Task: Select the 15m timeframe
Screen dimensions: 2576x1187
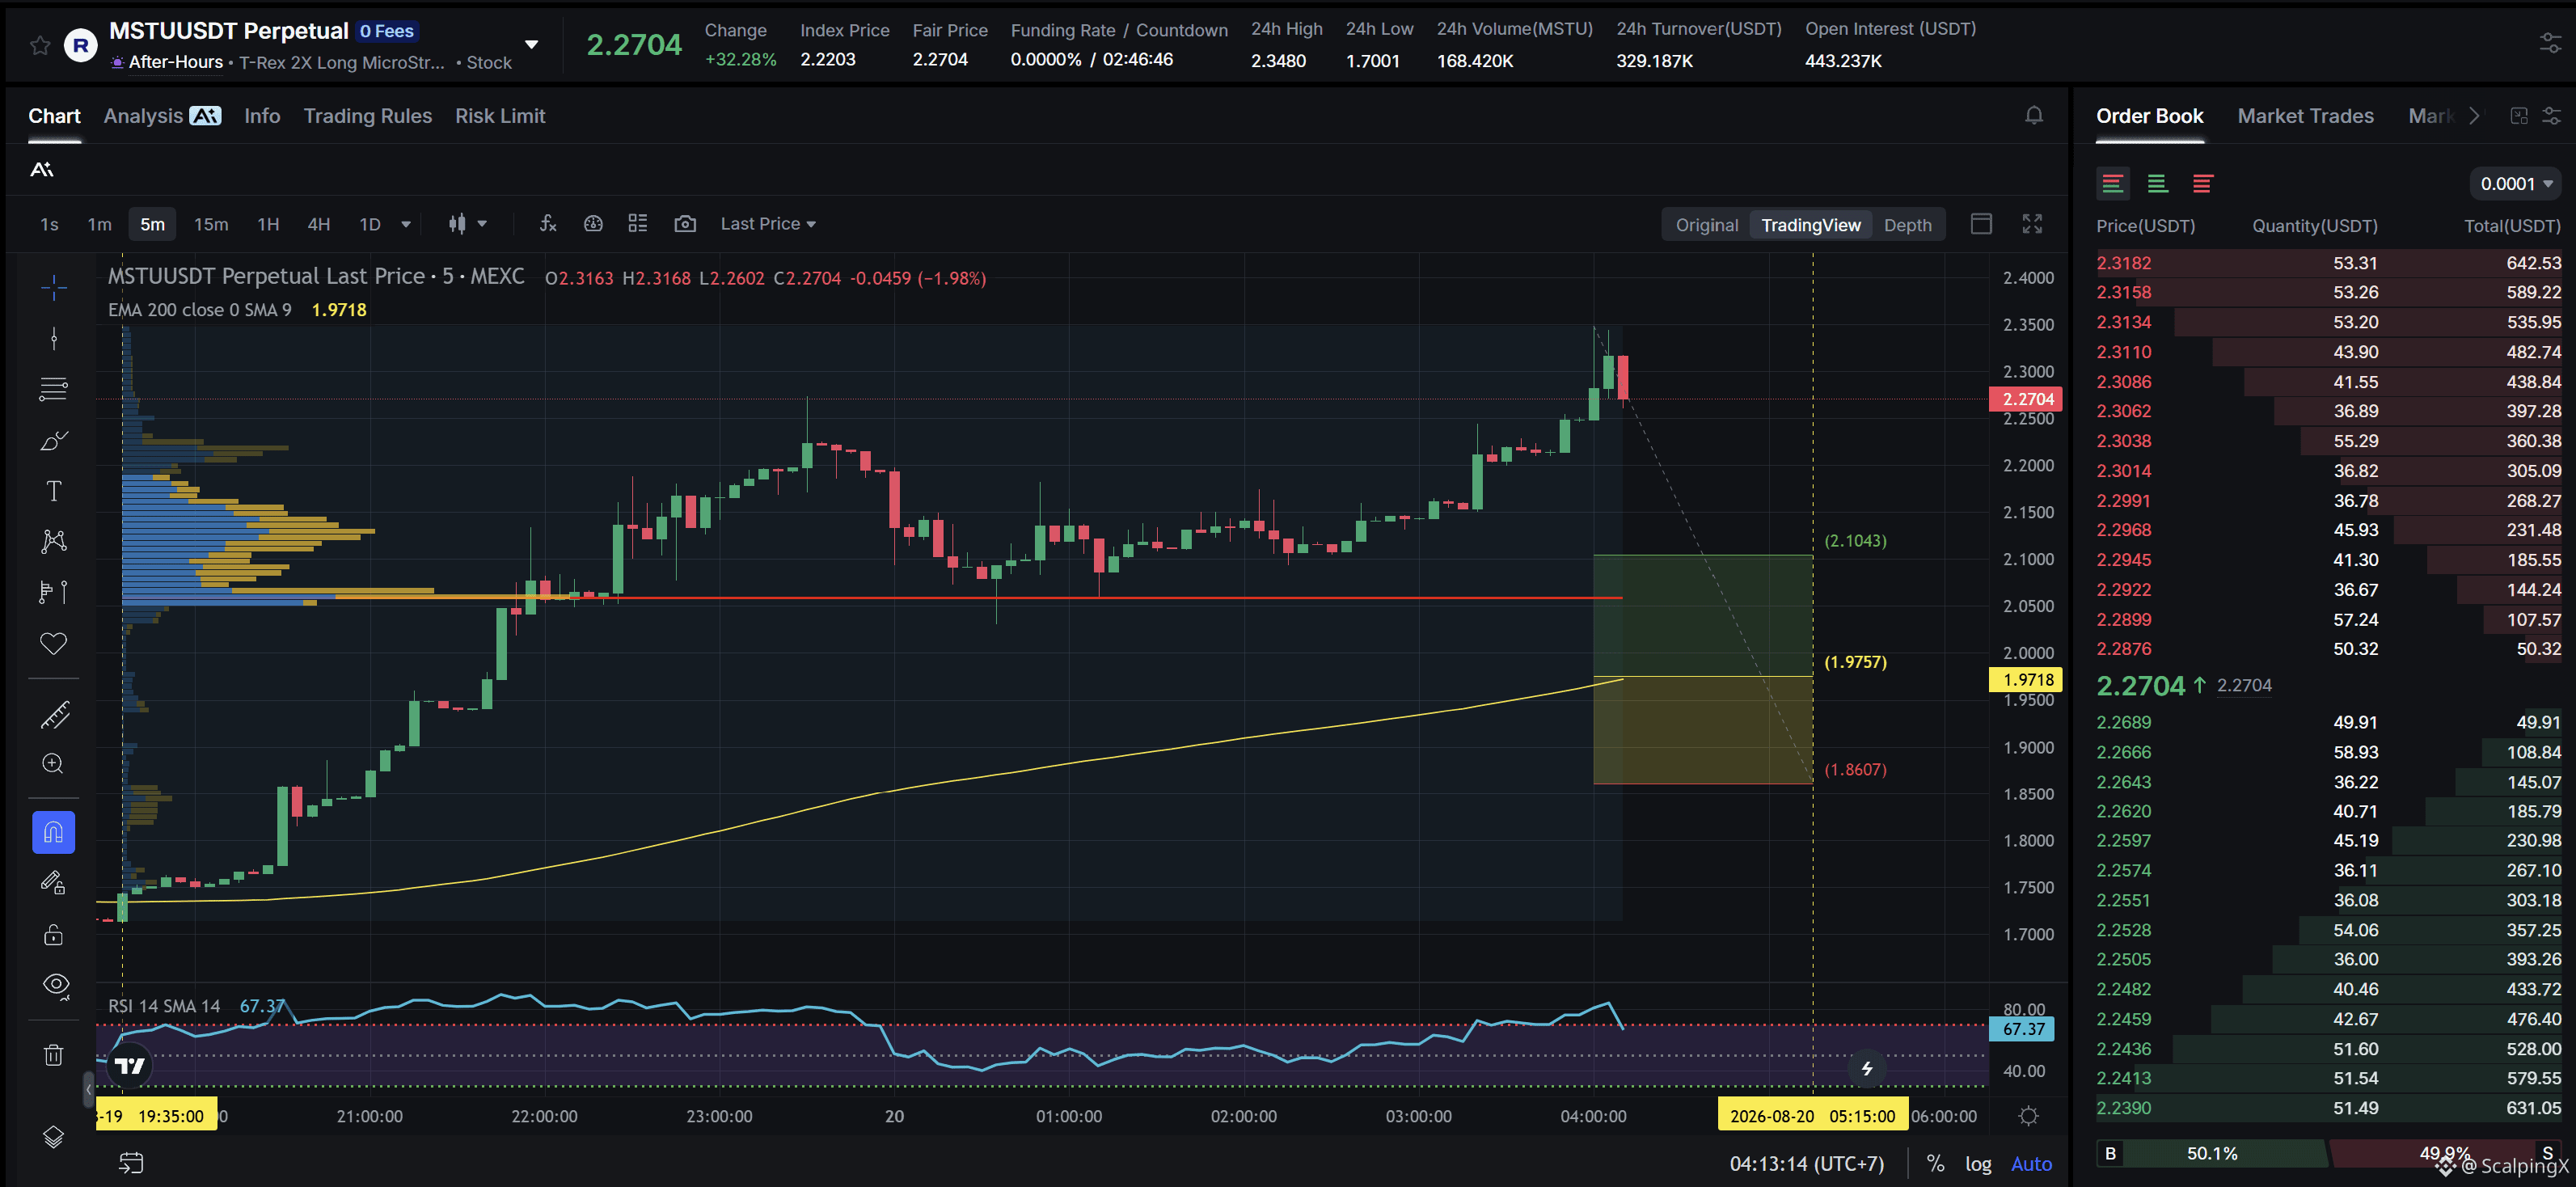Action: tap(211, 224)
